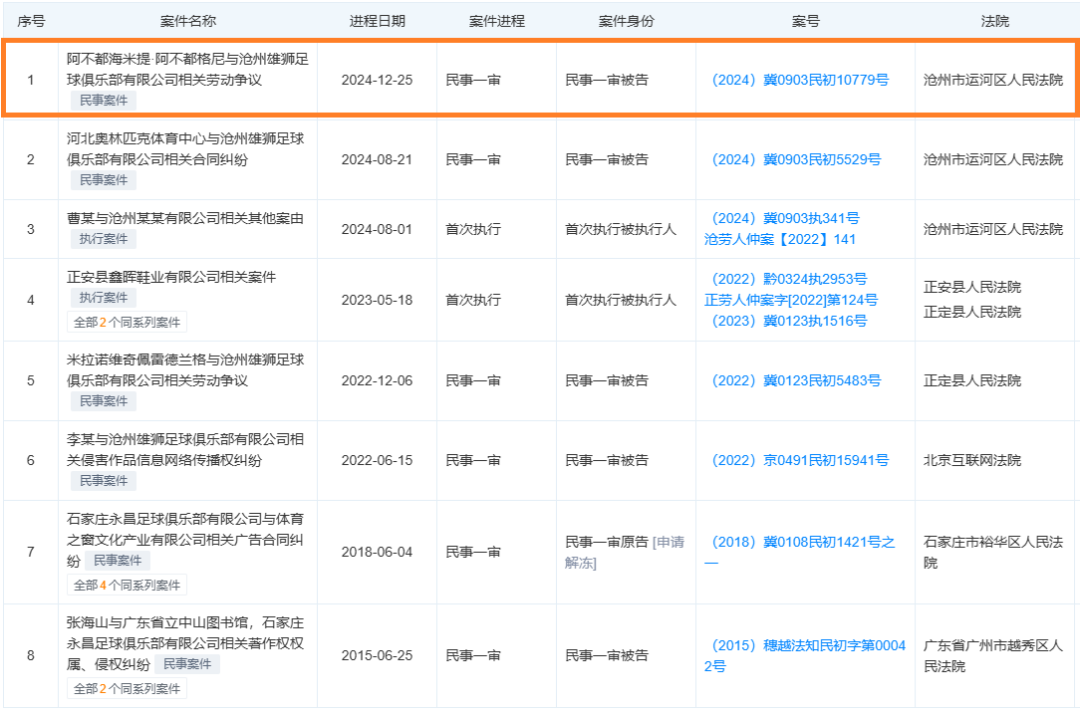Open case number (2023)冀0123执1516号

point(789,321)
